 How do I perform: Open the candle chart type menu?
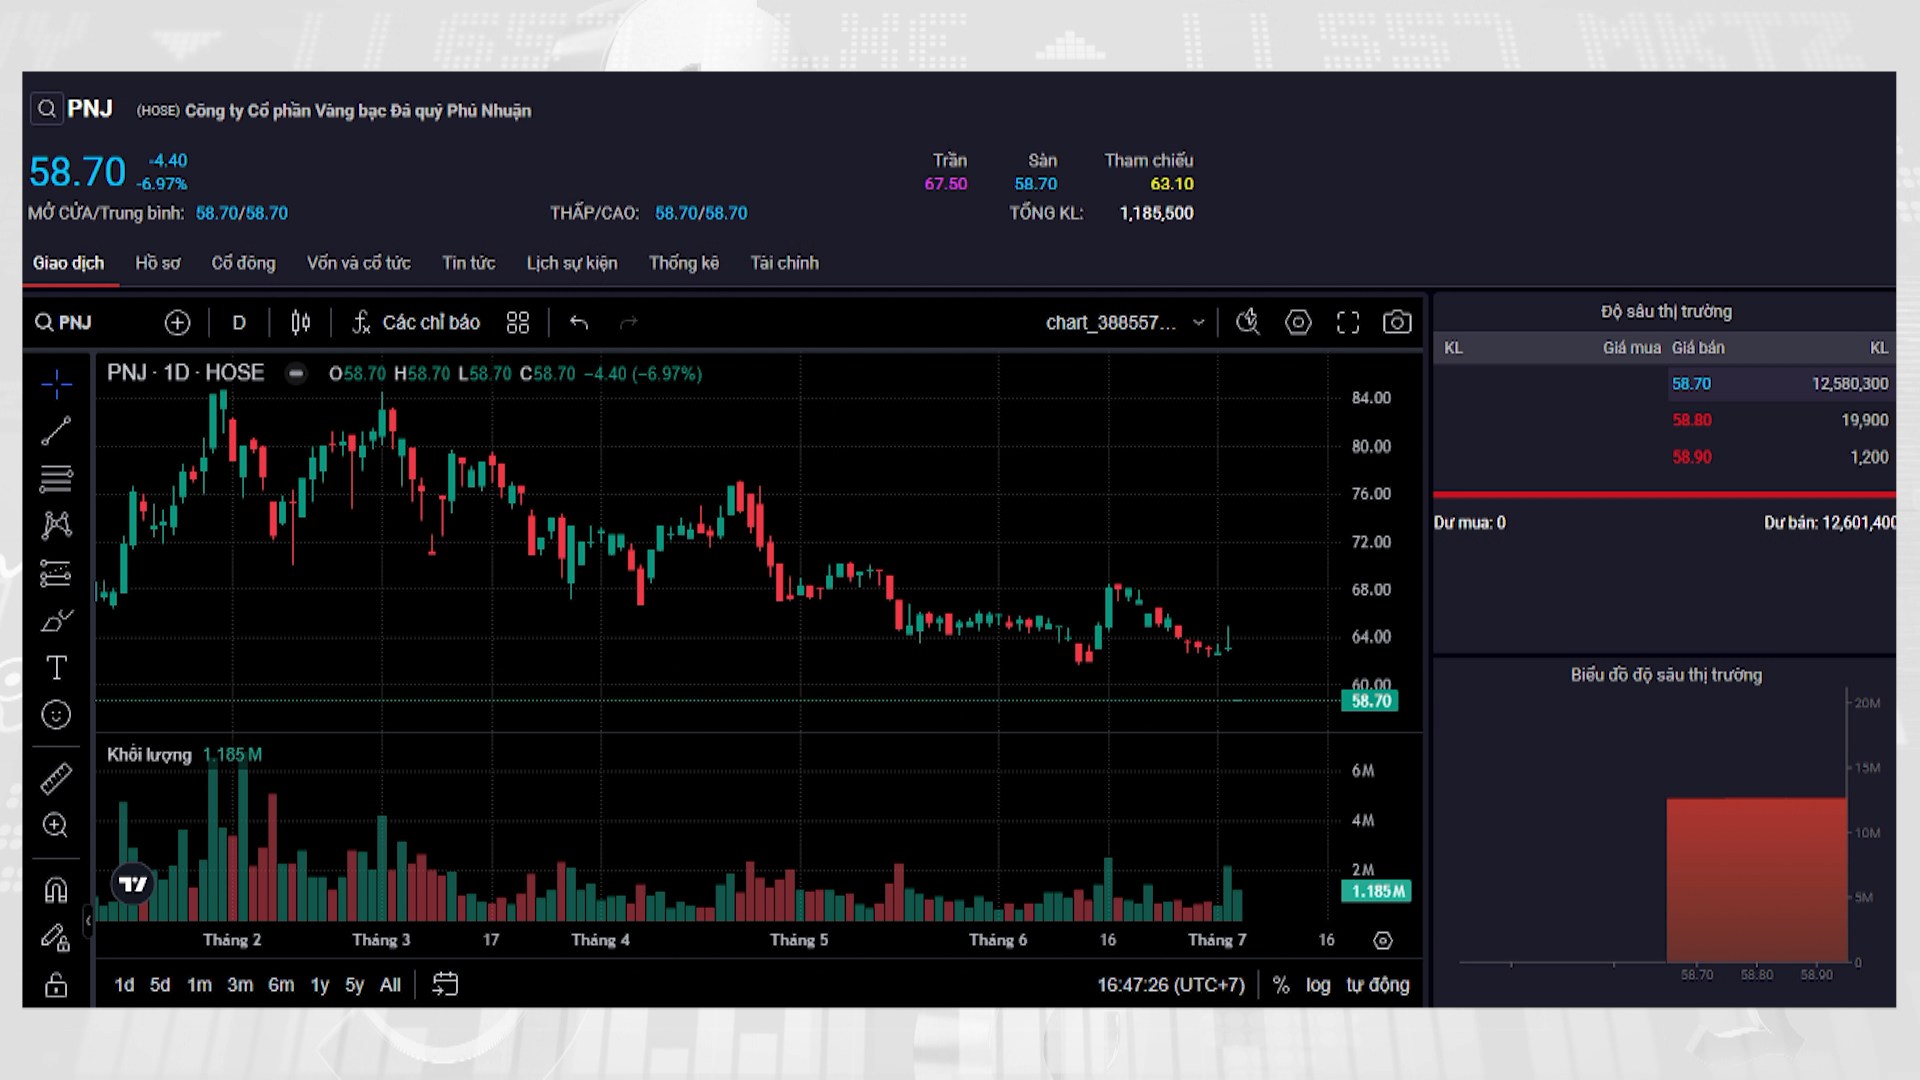(301, 322)
